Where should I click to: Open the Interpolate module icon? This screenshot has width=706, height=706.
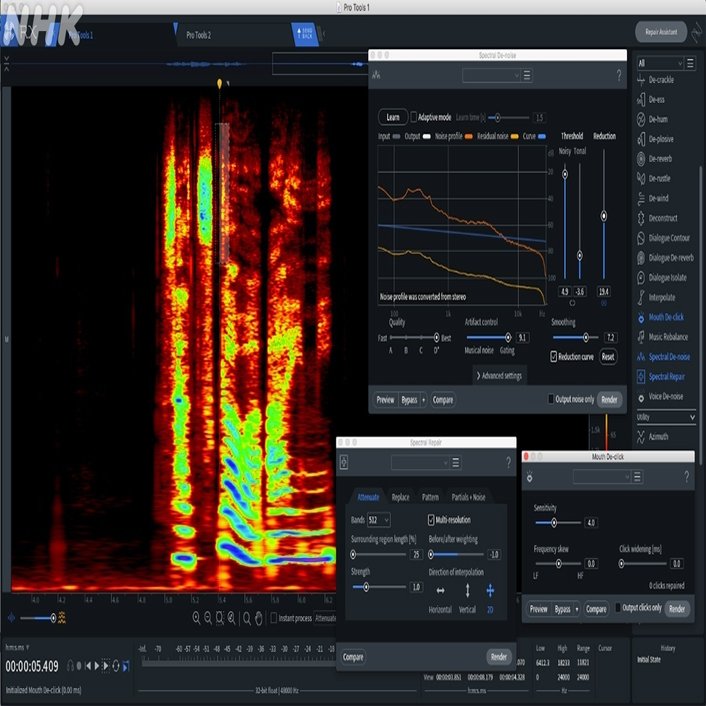click(641, 298)
